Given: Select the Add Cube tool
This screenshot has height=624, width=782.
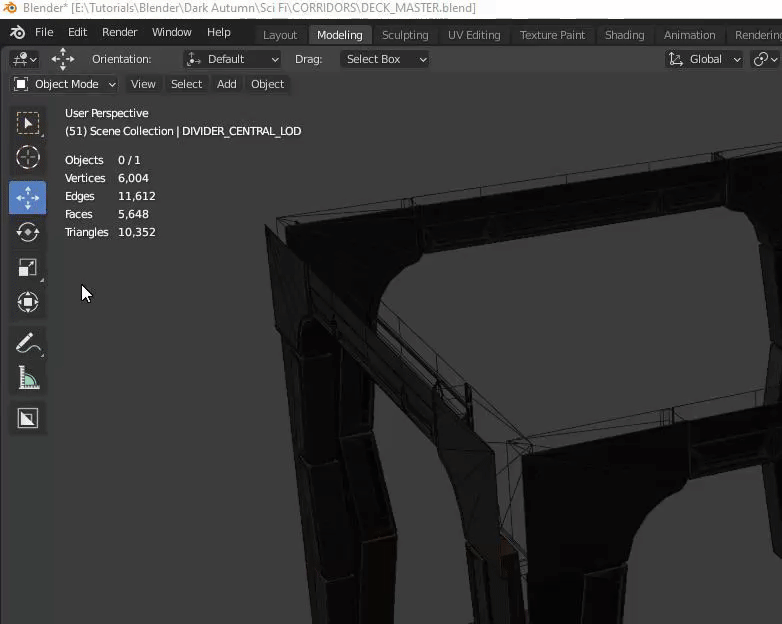Looking at the screenshot, I should (27, 418).
